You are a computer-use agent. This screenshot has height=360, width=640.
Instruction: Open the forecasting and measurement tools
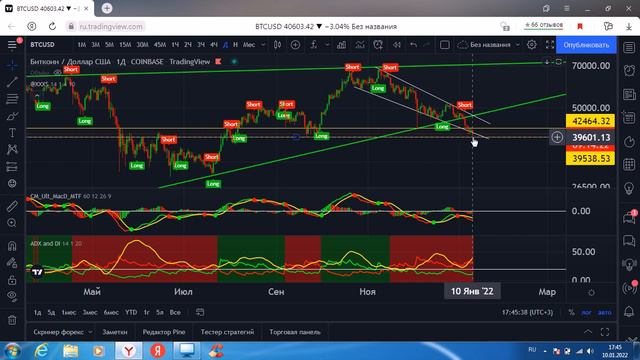click(12, 167)
